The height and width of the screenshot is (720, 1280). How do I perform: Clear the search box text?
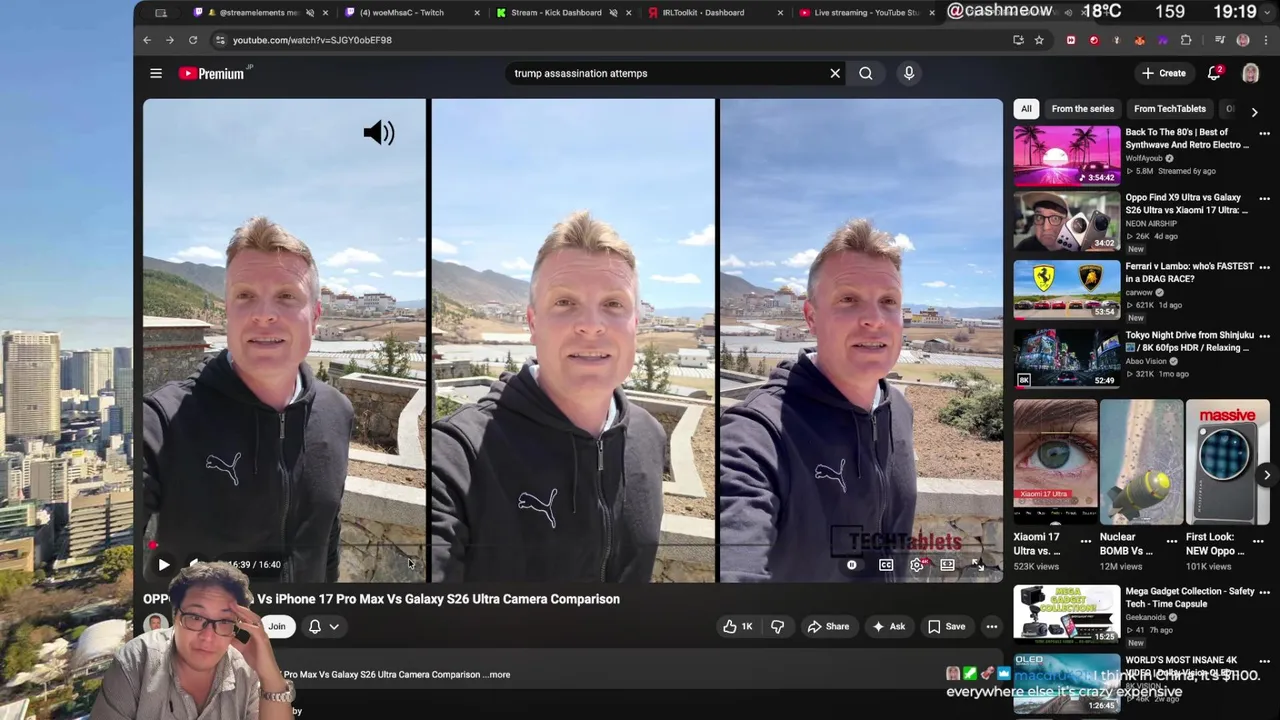(835, 73)
